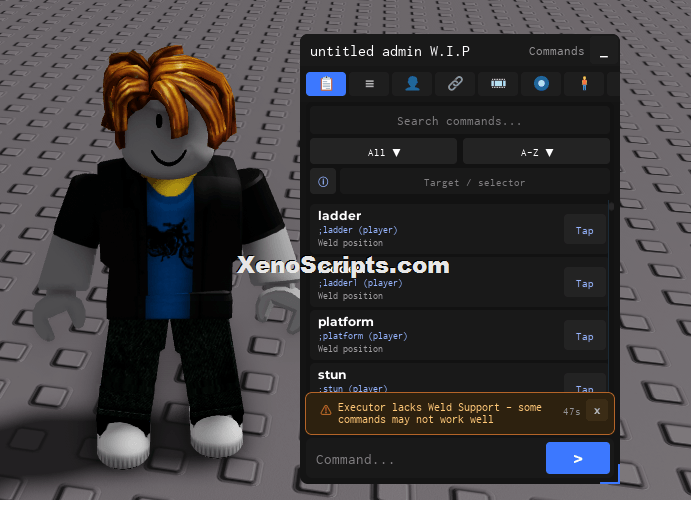The width and height of the screenshot is (691, 530).
Task: Click the Target / selector input
Action: pyautogui.click(x=475, y=182)
